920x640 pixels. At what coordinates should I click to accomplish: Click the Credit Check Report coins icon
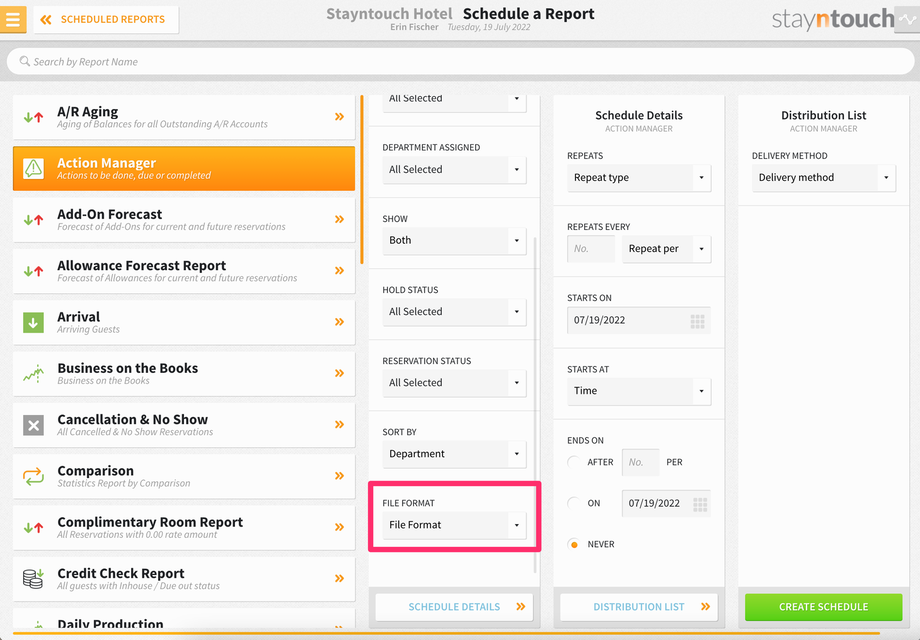click(33, 578)
